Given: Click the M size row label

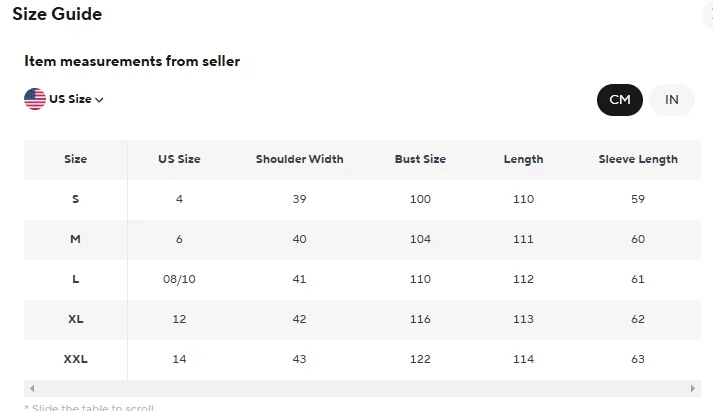Looking at the screenshot, I should tap(76, 239).
